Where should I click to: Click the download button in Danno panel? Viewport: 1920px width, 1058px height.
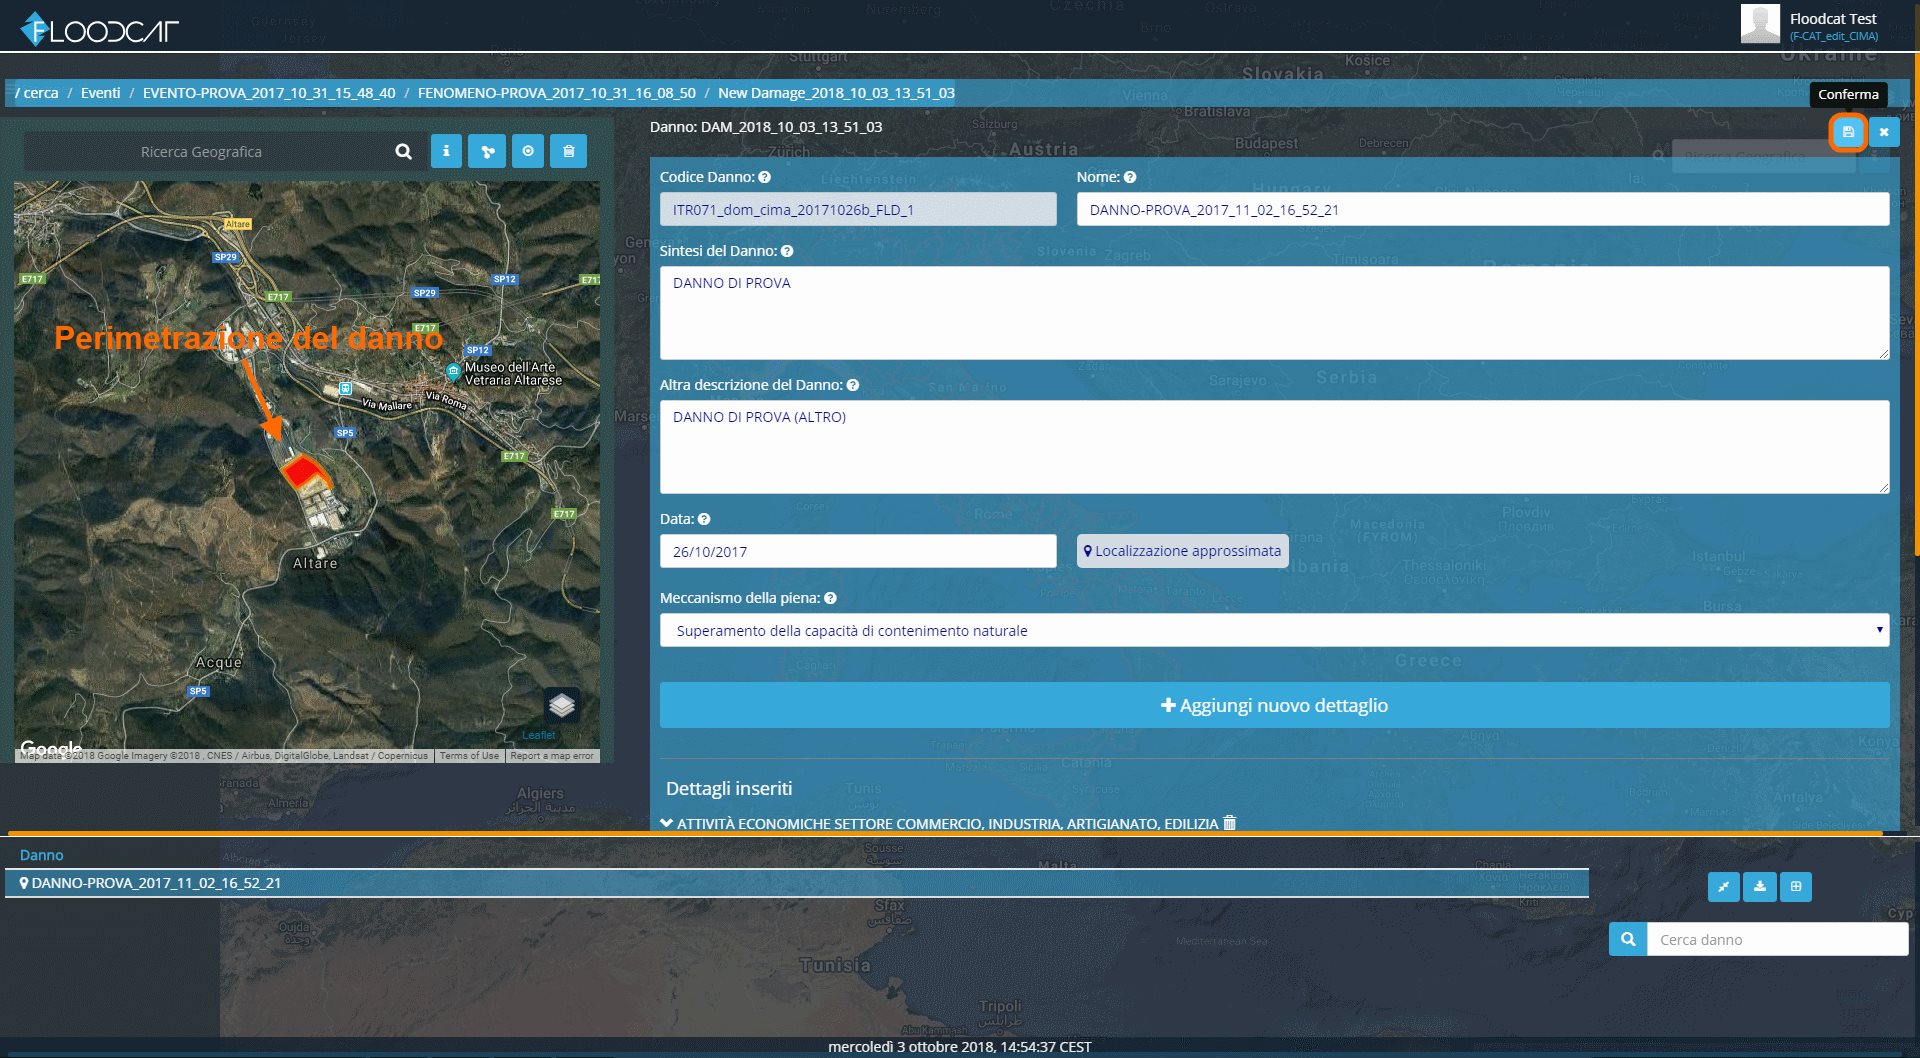pyautogui.click(x=1760, y=886)
